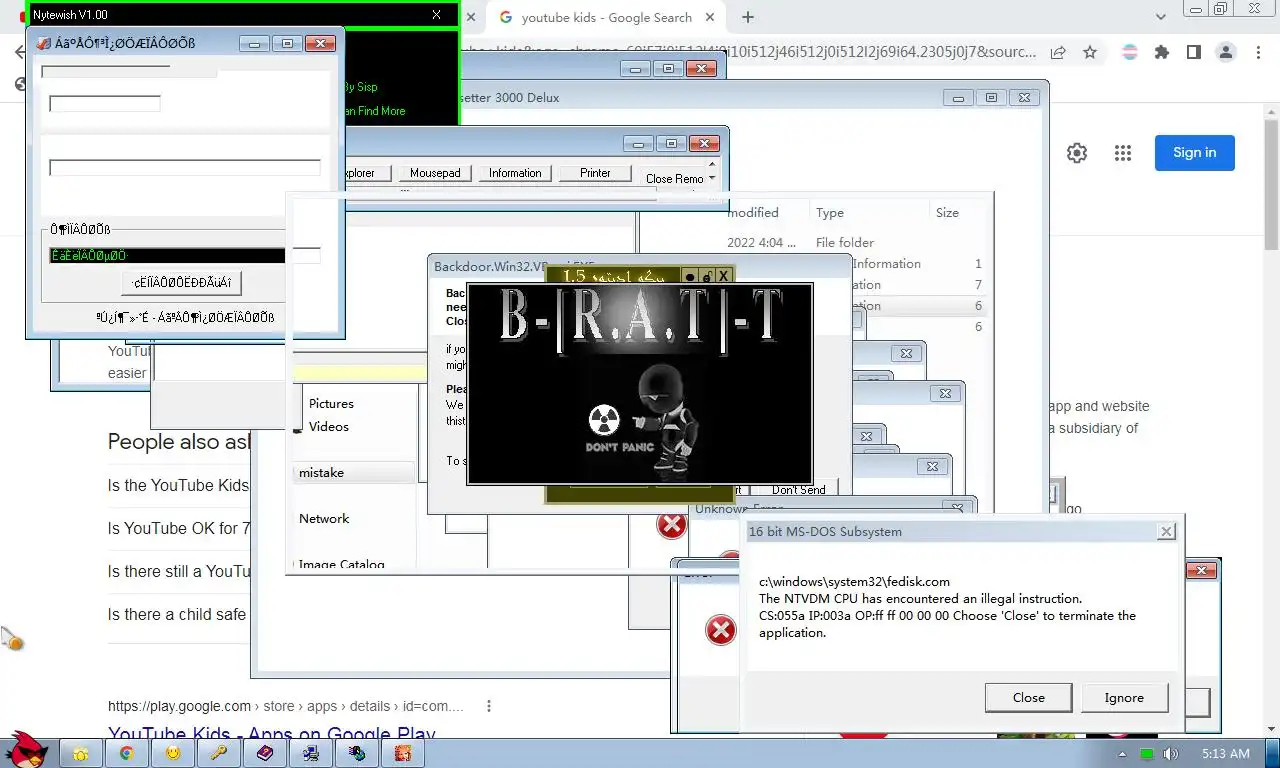Close the 16 bit MS-DOS Subsystem dialog
The height and width of the screenshot is (768, 1280).
[1166, 532]
